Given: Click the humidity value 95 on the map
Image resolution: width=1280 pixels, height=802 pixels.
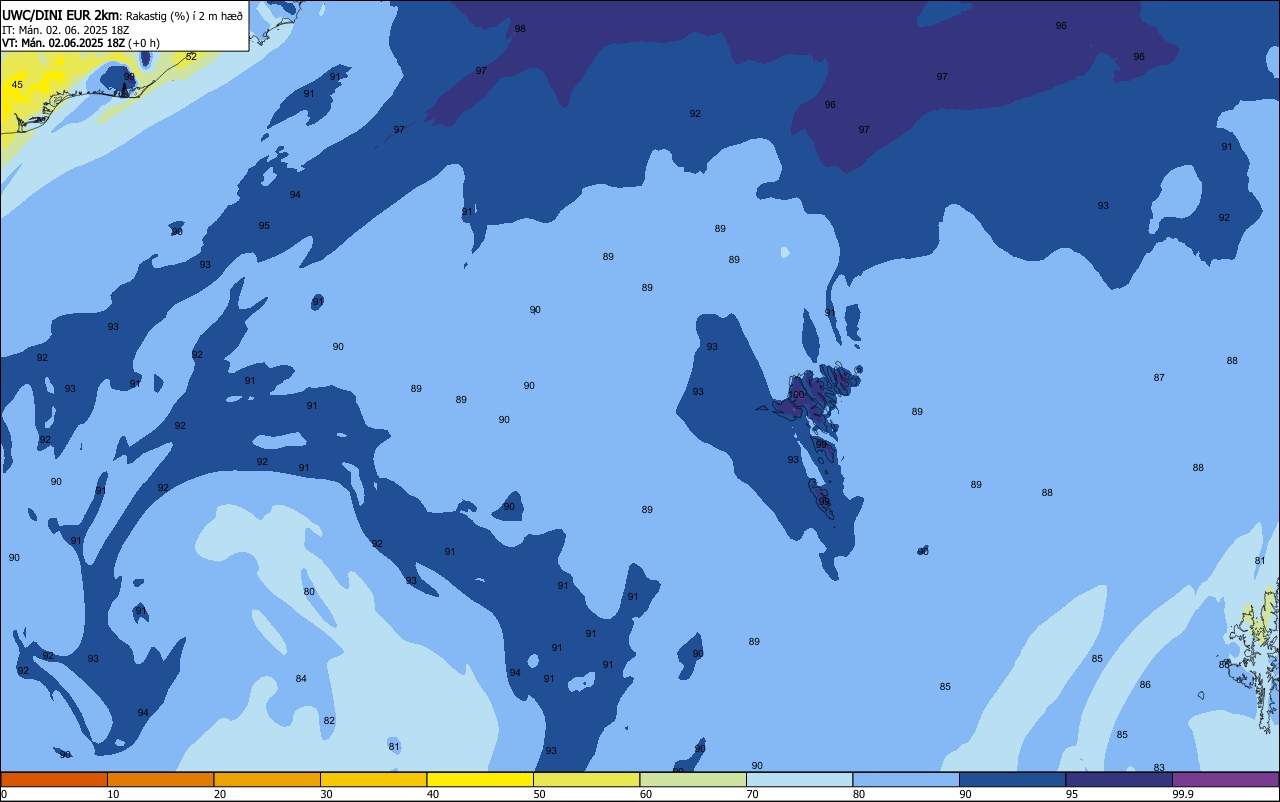Looking at the screenshot, I should [x=264, y=226].
